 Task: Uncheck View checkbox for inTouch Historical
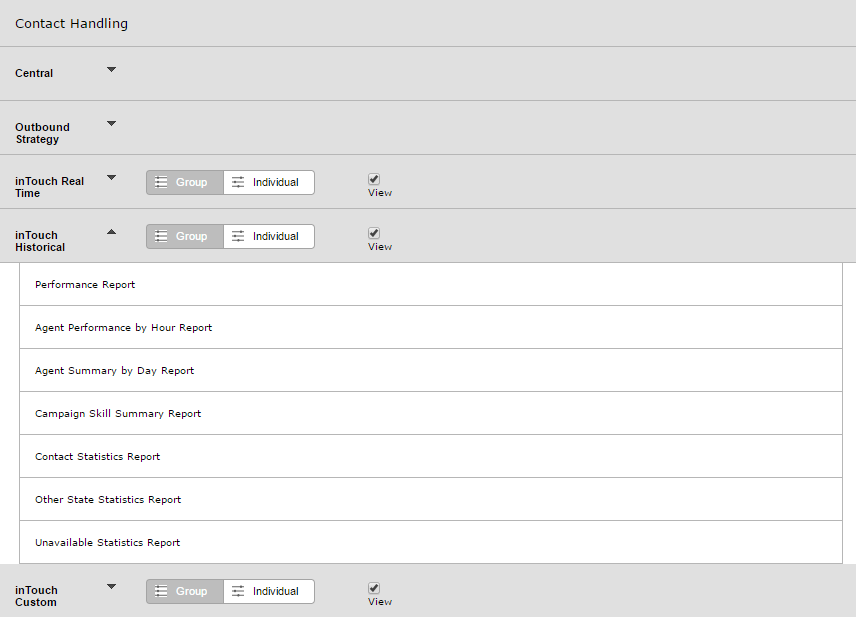(x=374, y=233)
